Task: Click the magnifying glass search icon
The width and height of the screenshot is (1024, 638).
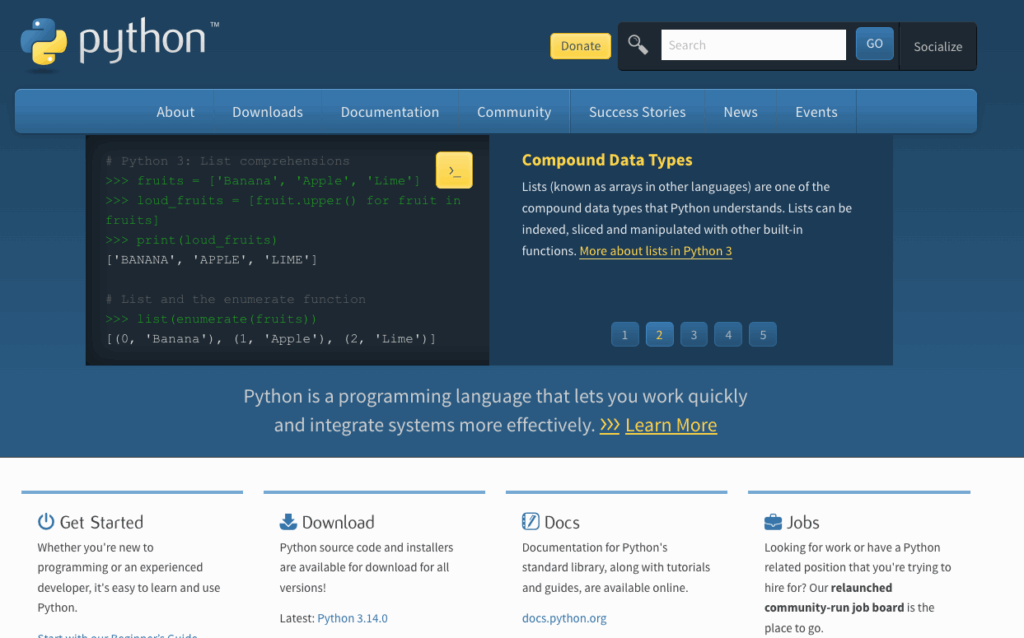Action: [637, 44]
